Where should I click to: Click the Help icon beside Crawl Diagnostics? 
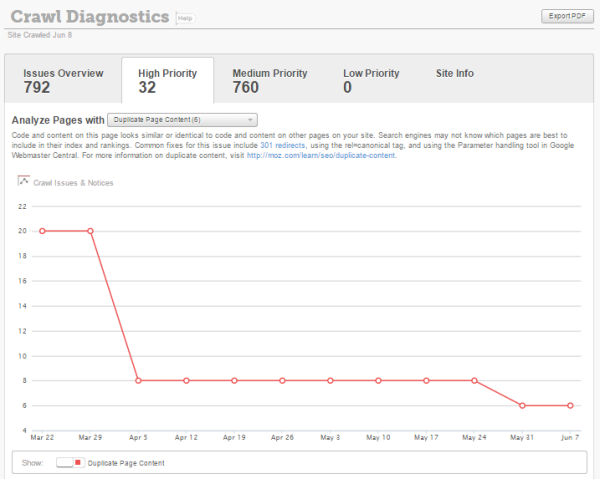186,18
